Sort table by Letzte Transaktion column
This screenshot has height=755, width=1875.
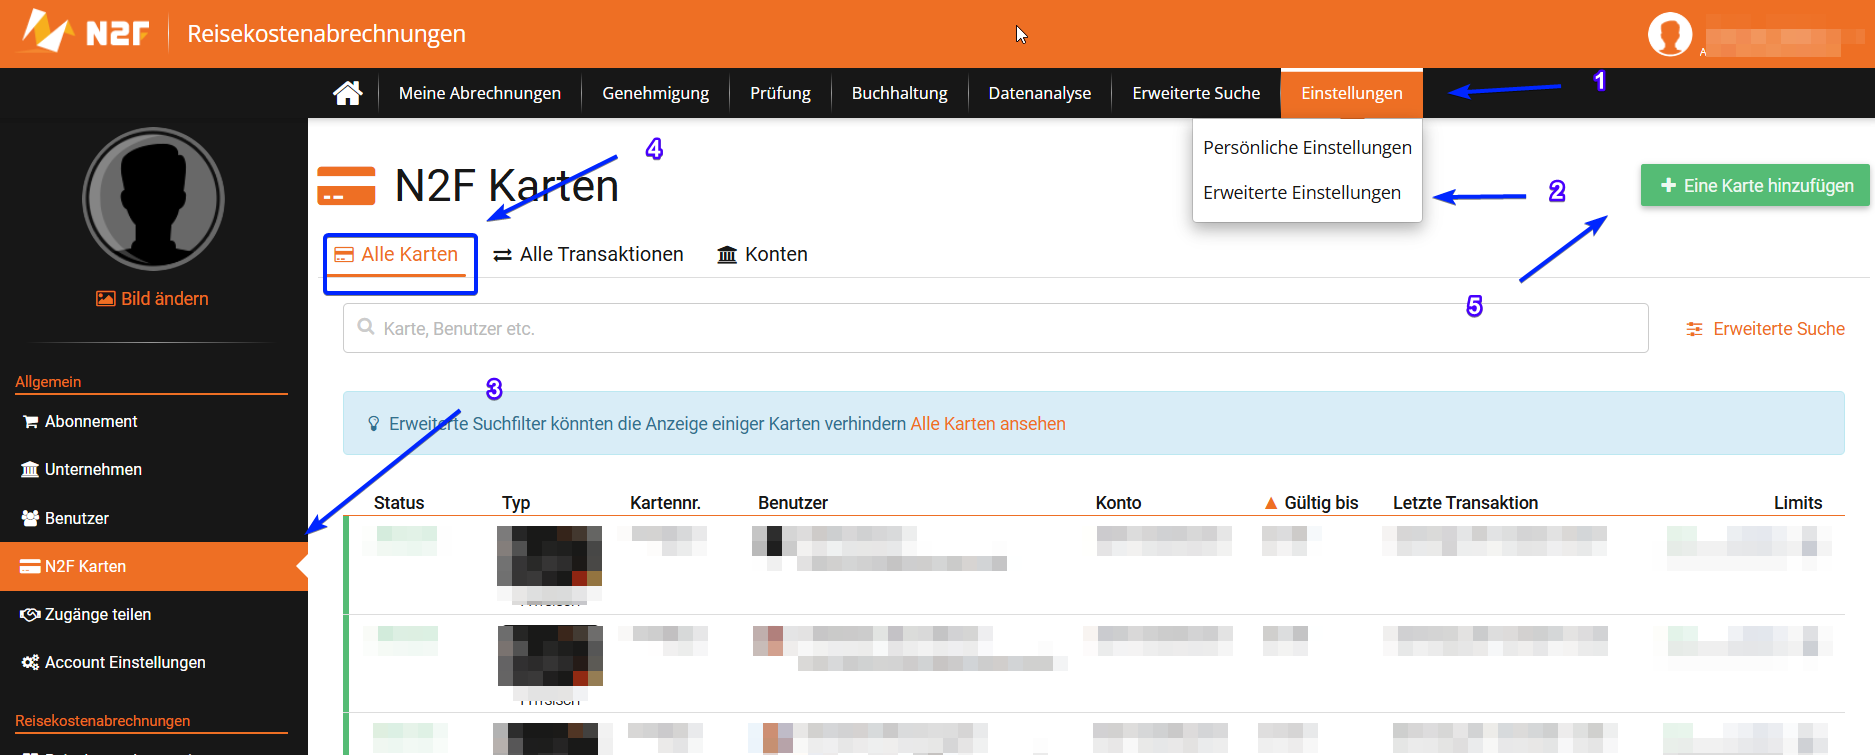click(1465, 503)
